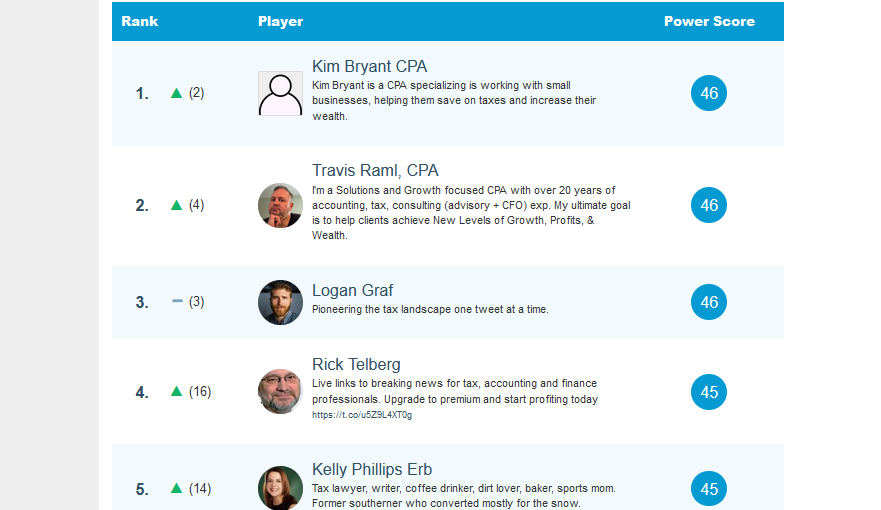Click the green up arrow beside rank 4

point(177,392)
